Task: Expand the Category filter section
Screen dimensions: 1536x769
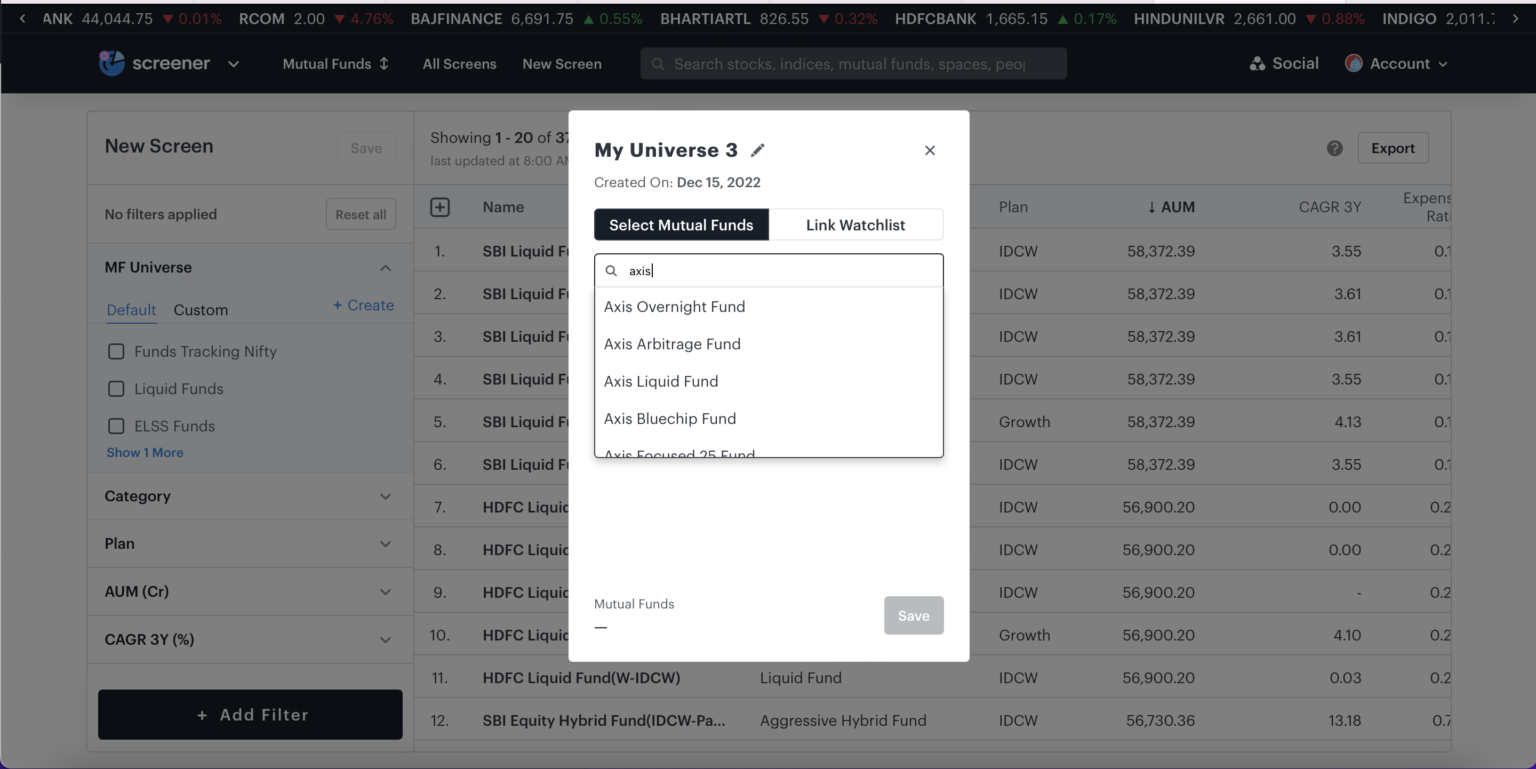Action: tap(385, 496)
